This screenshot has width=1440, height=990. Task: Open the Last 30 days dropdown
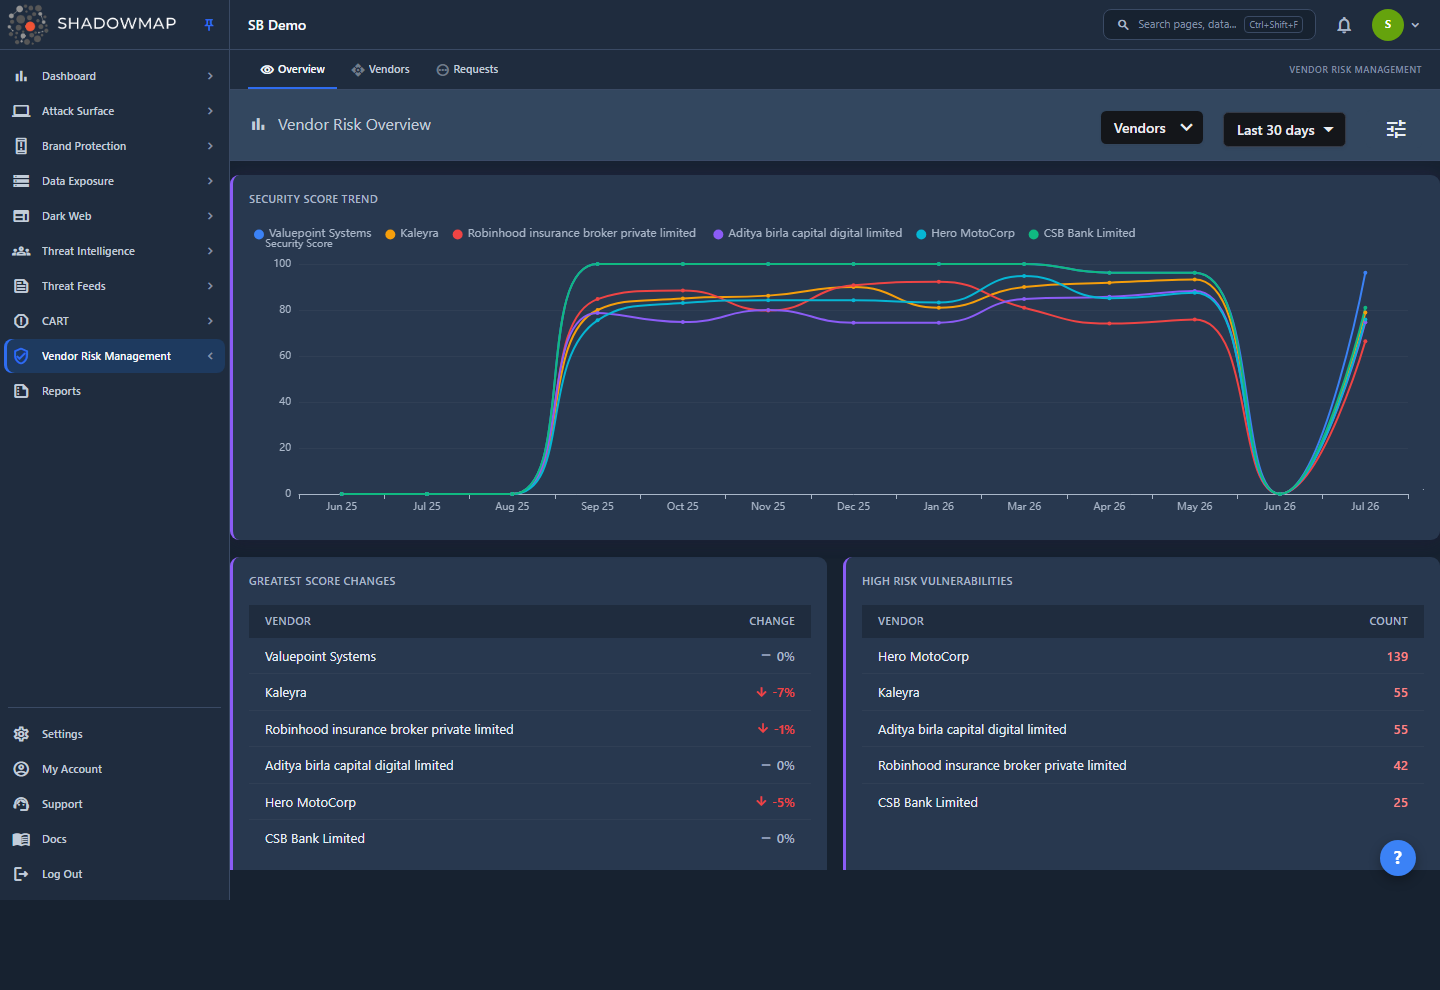click(x=1284, y=130)
